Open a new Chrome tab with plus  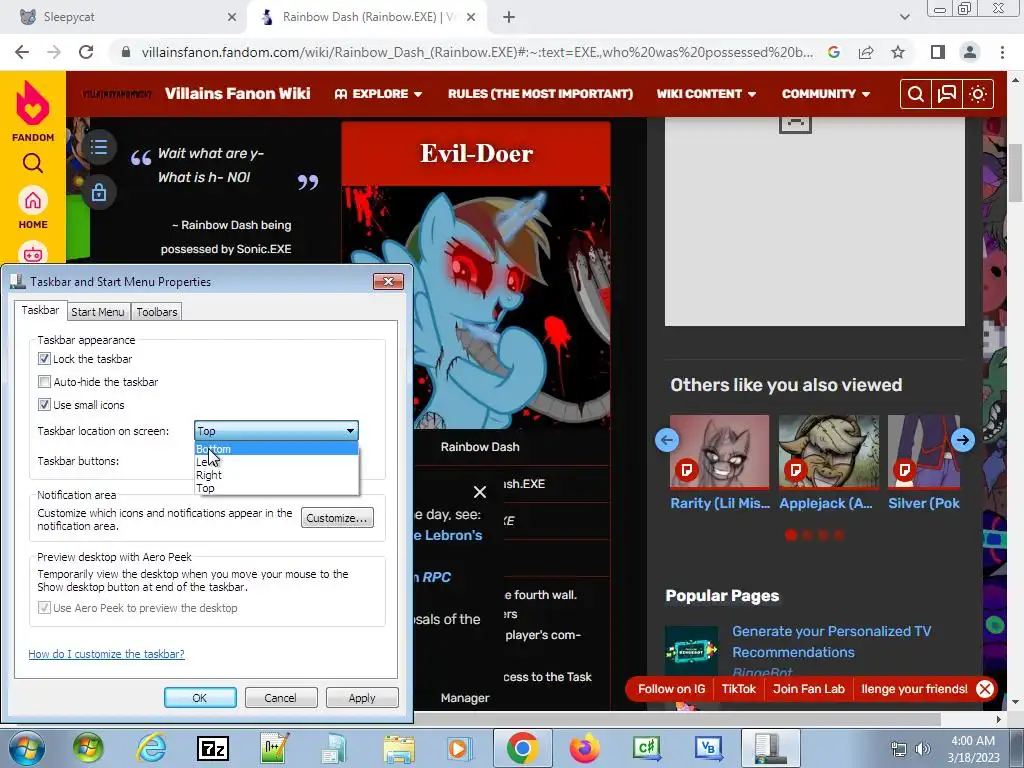click(x=509, y=17)
